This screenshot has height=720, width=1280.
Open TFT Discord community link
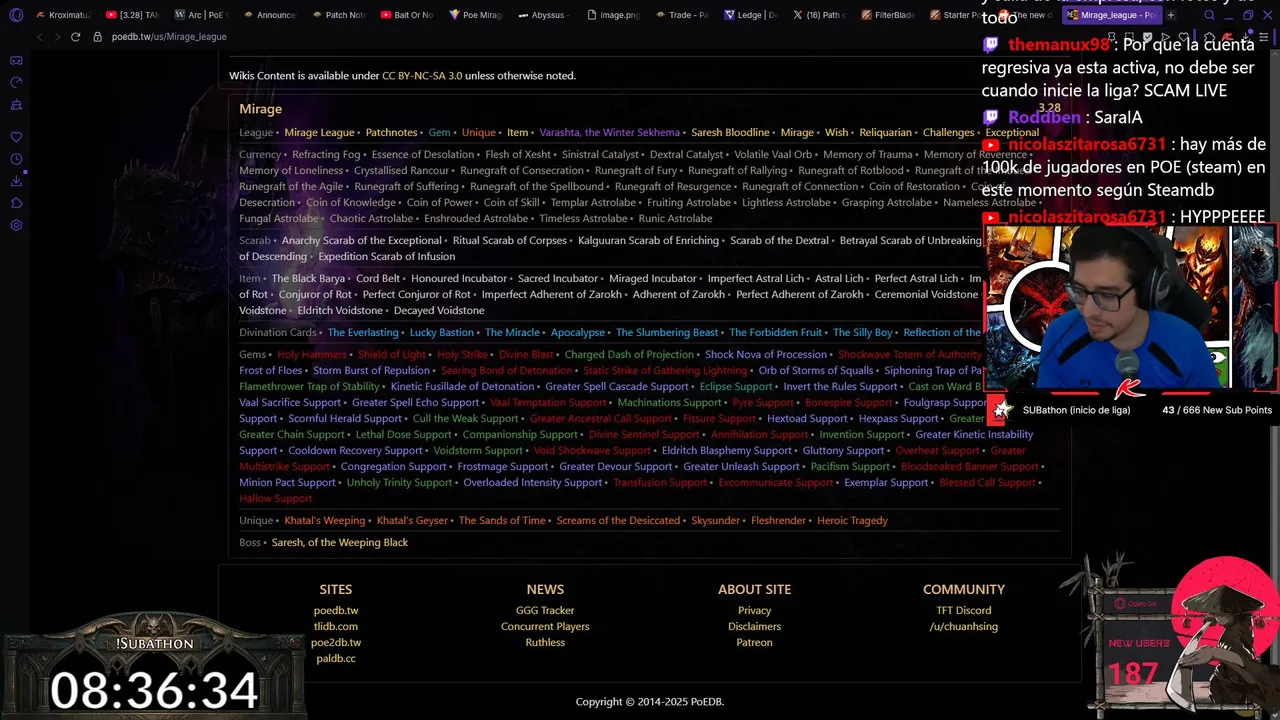click(964, 611)
